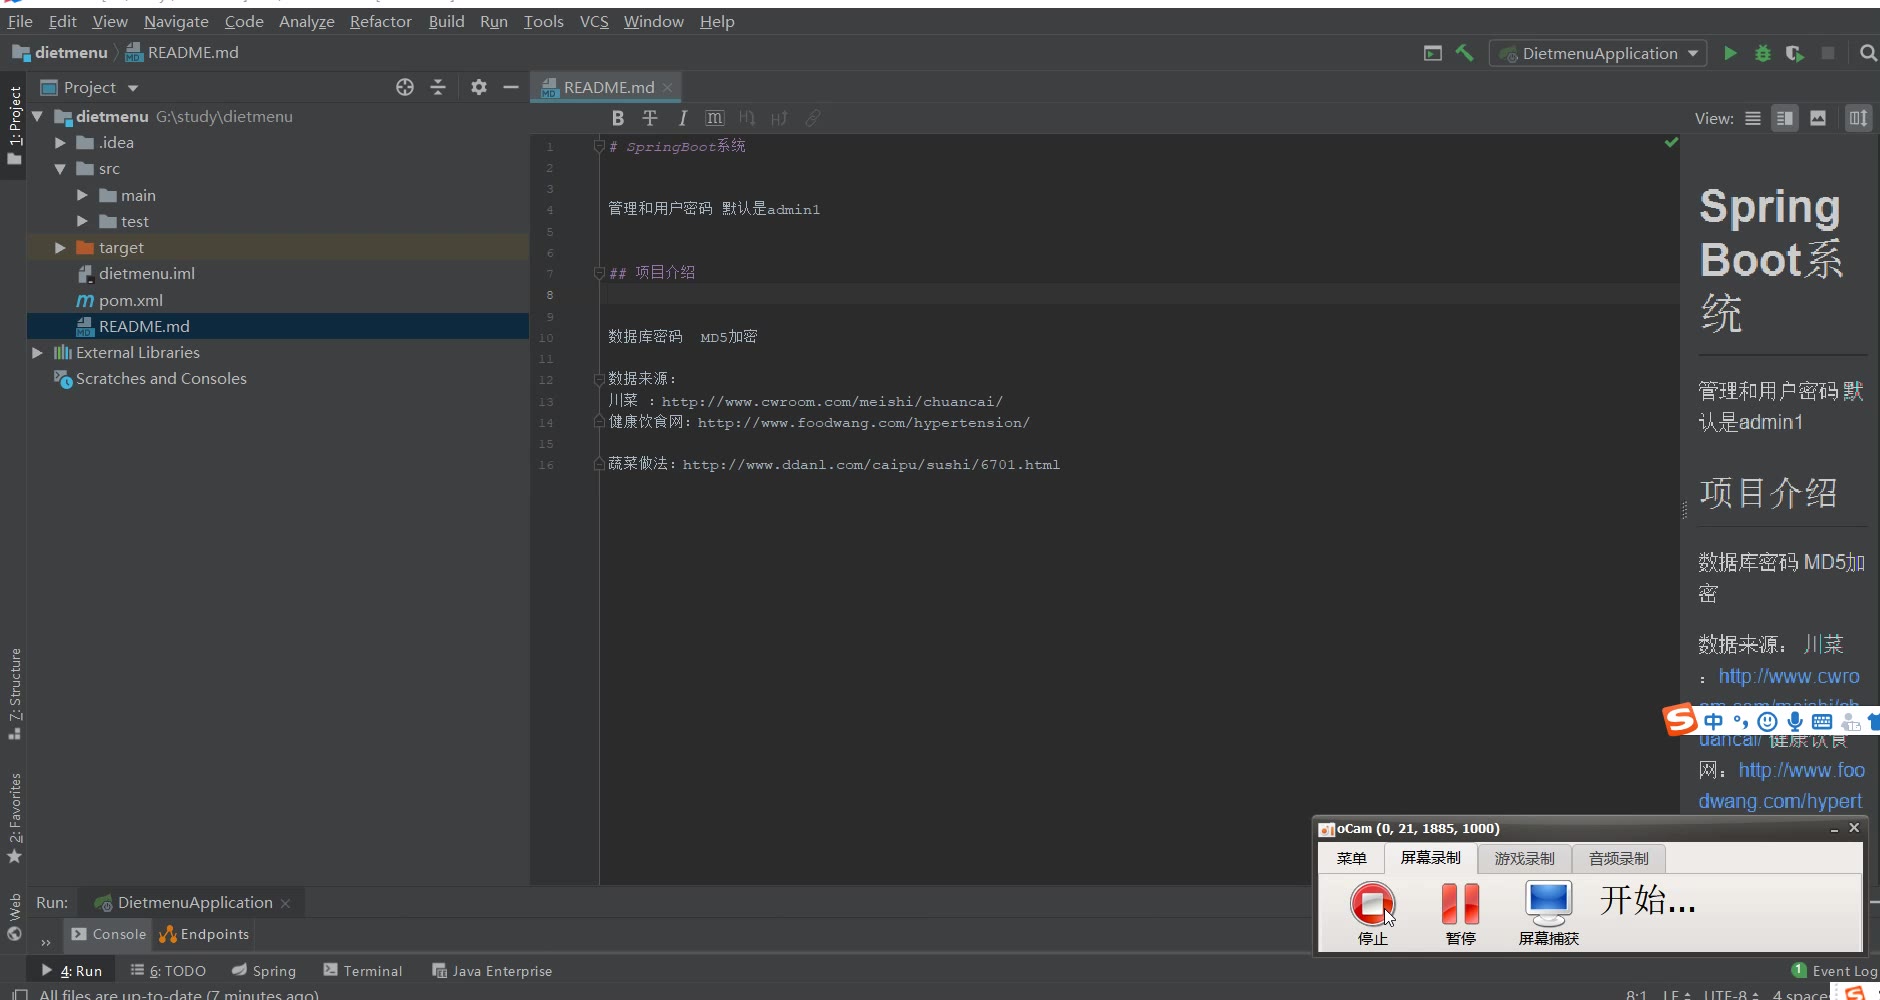Viewport: 1880px width, 1000px height.
Task: Click the cwroom.com link in preview
Action: point(1788,677)
